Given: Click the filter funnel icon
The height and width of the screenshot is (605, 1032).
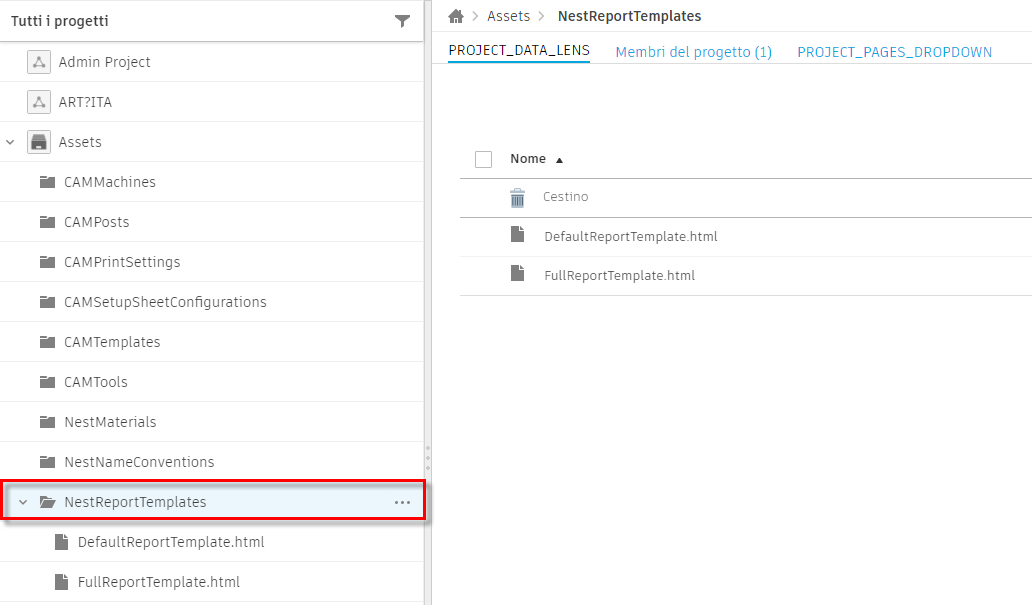Looking at the screenshot, I should pyautogui.click(x=402, y=20).
